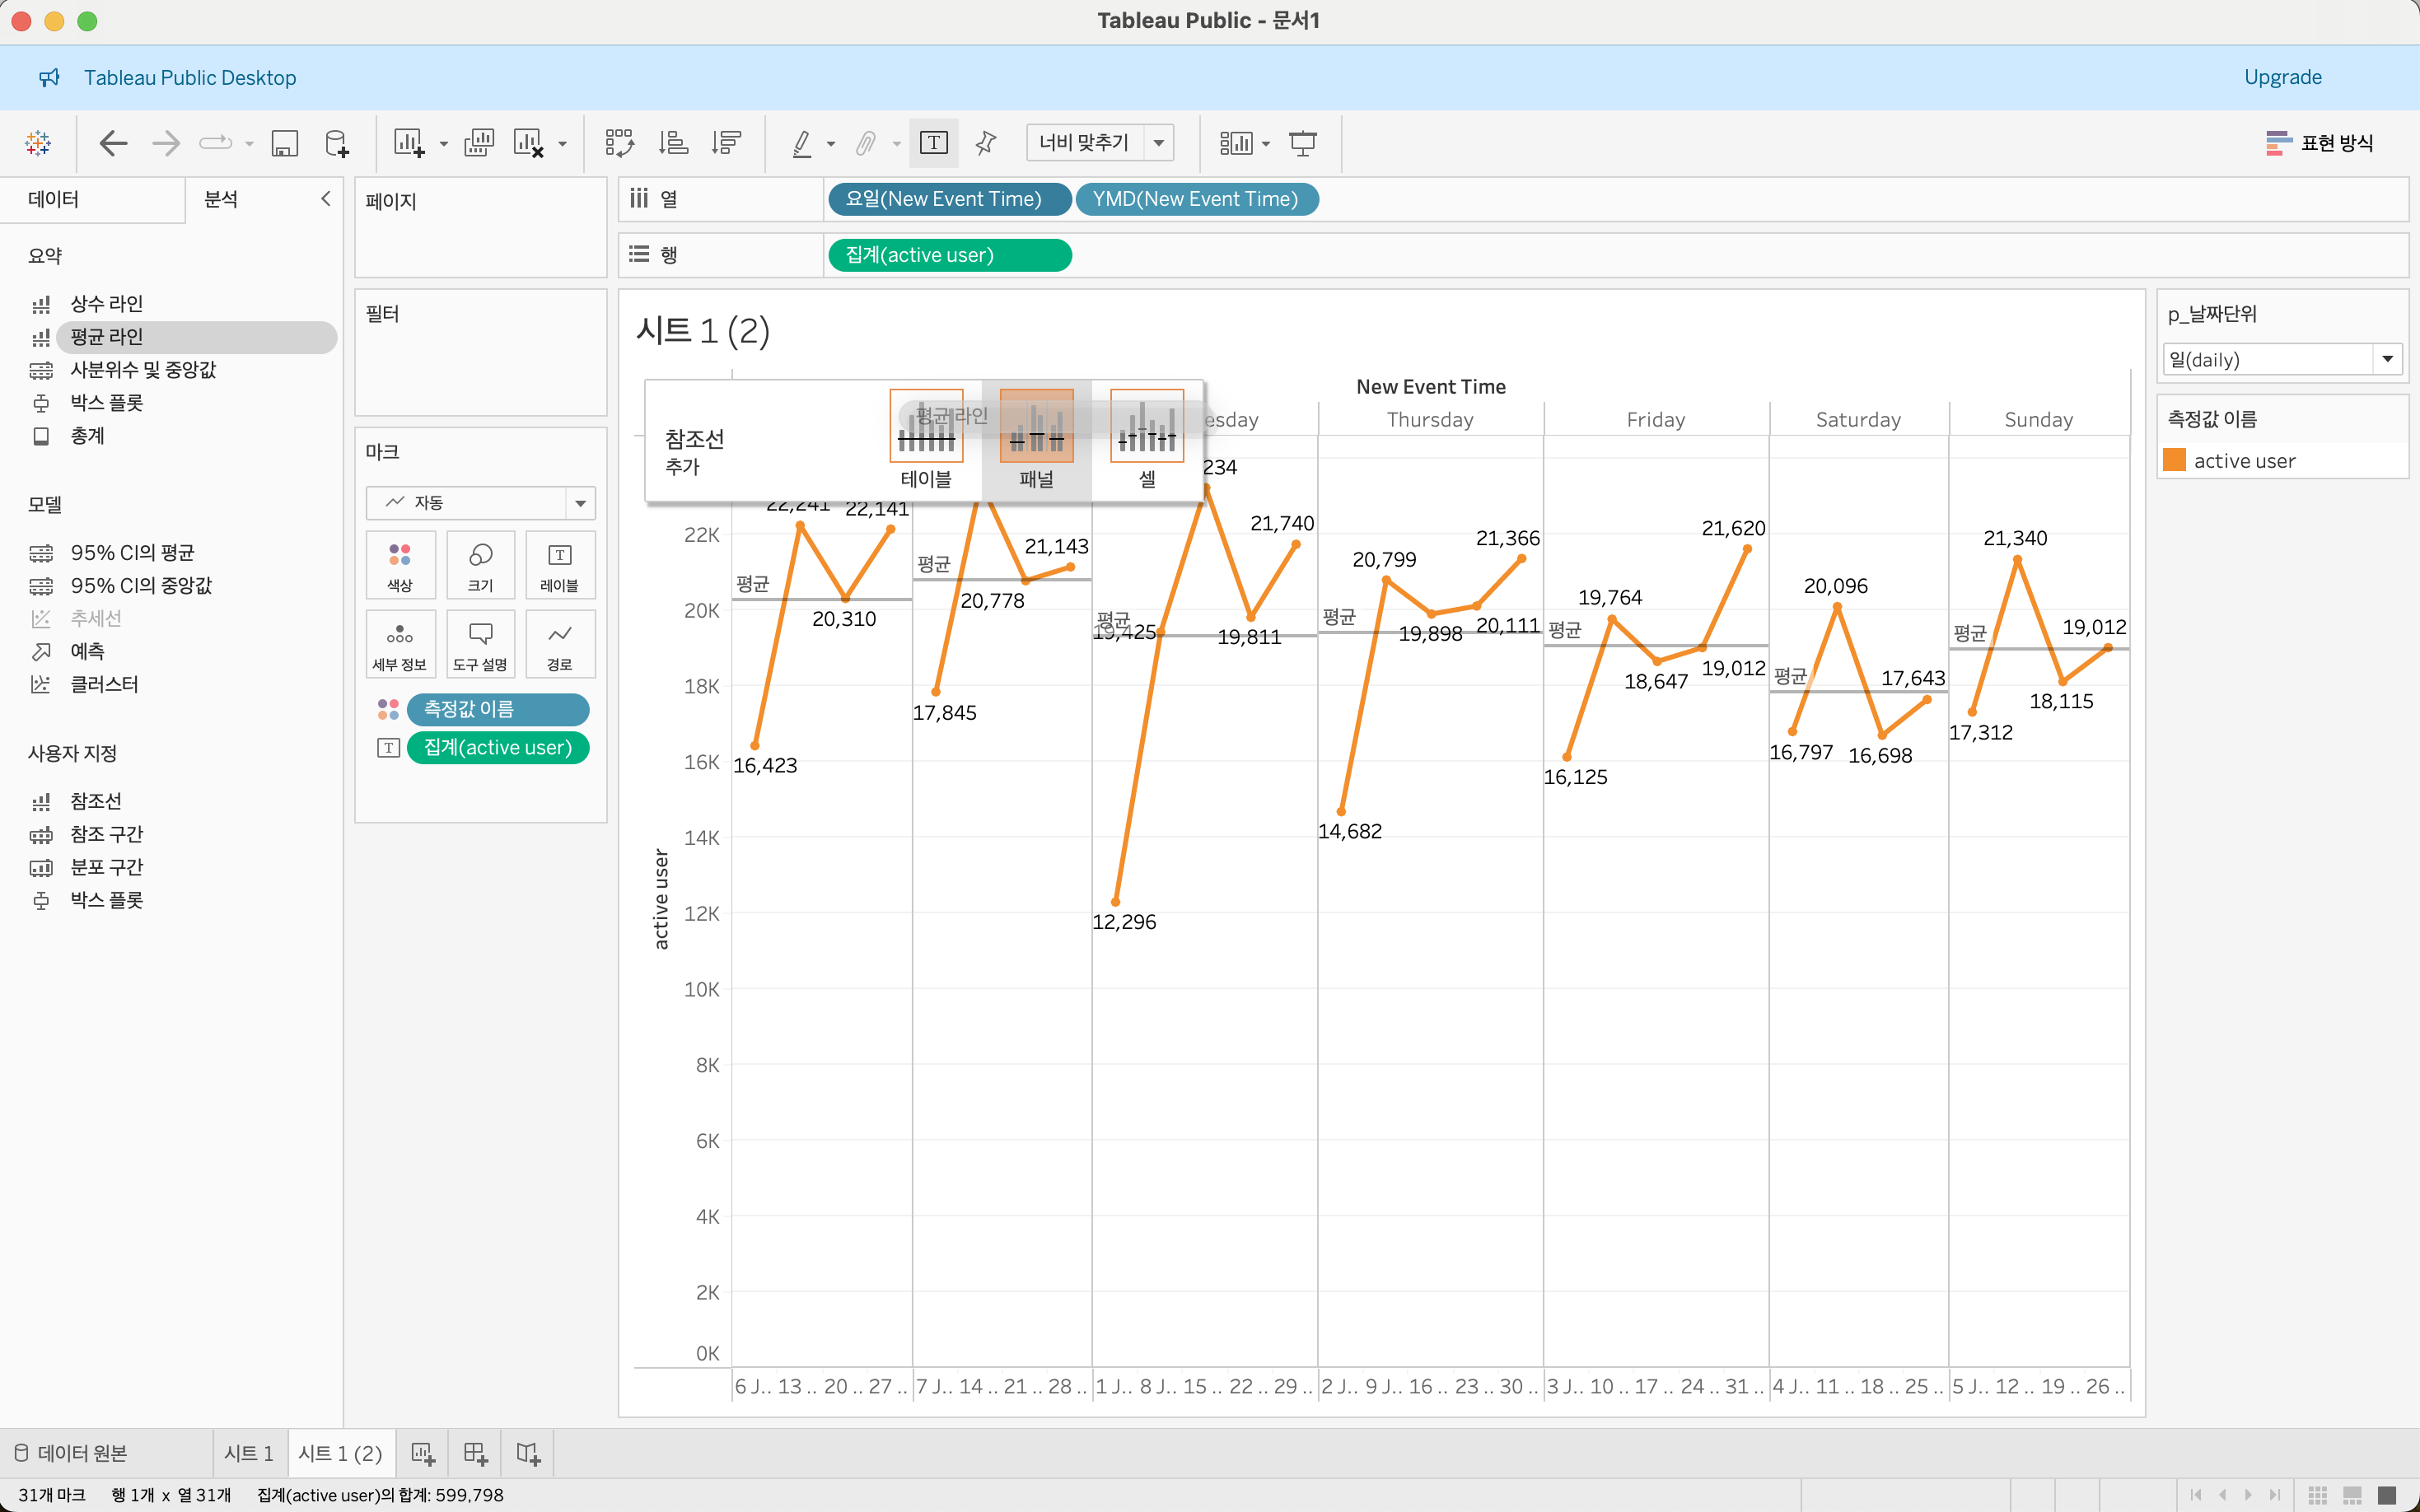The image size is (2420, 1512).
Task: Click the sort ascending toolbar icon
Action: pyautogui.click(x=673, y=143)
